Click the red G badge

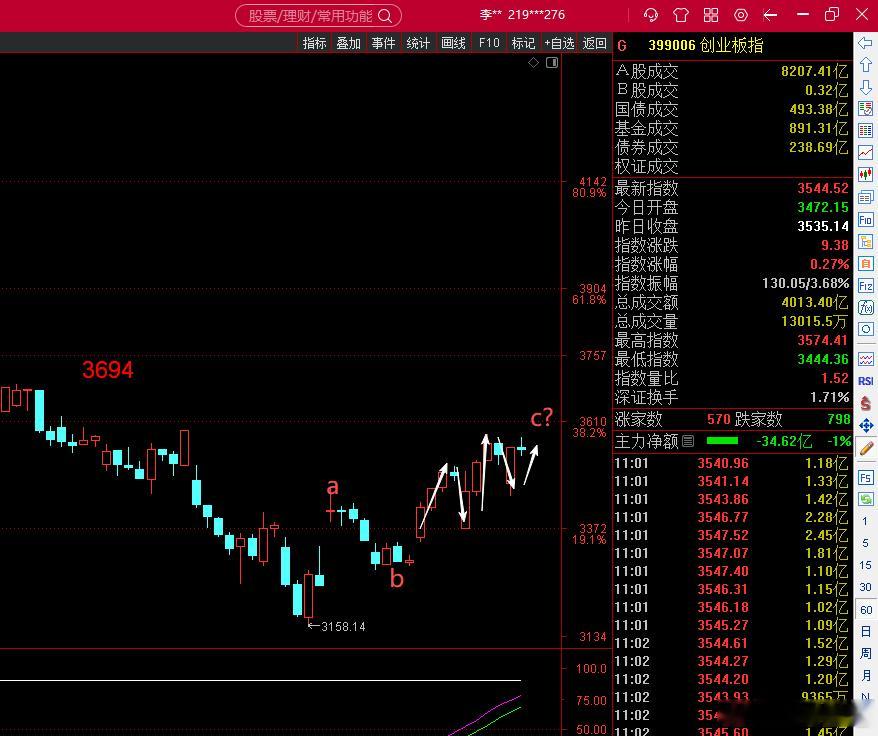tap(622, 46)
